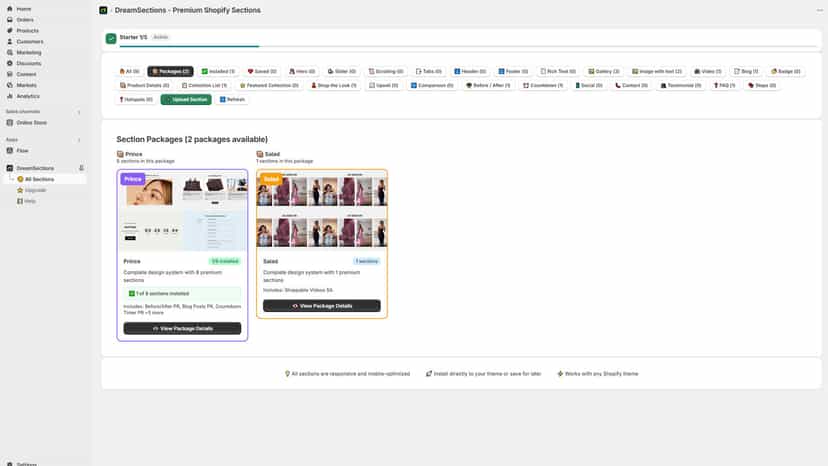Filter by Image with text sections

click(x=657, y=71)
